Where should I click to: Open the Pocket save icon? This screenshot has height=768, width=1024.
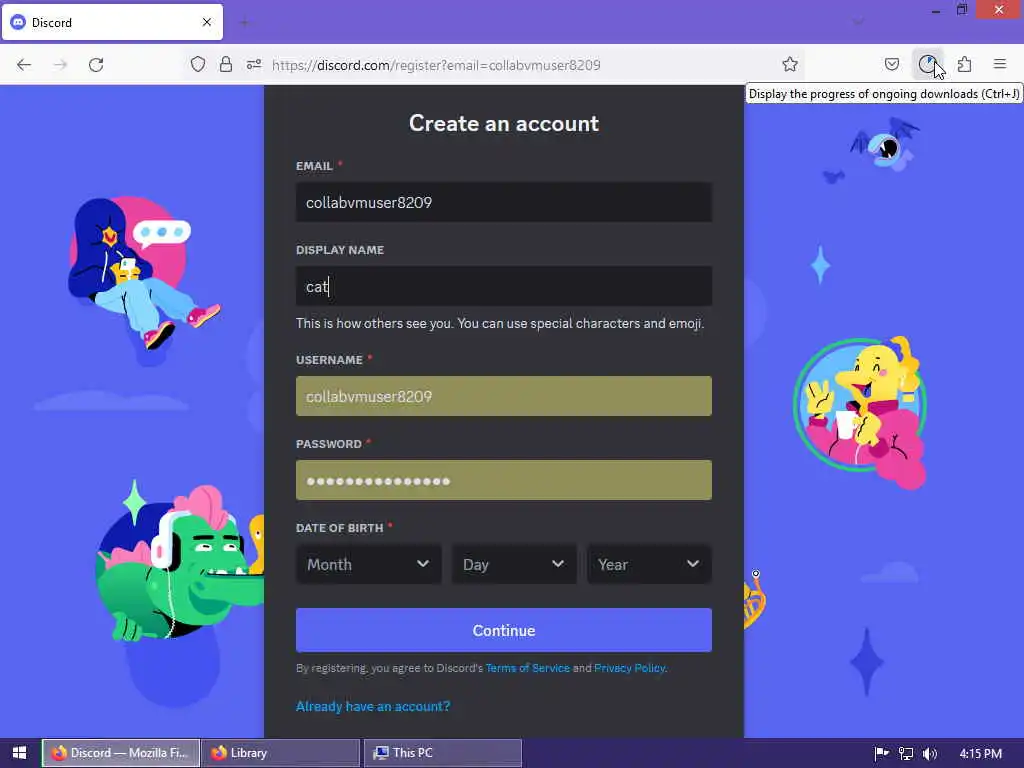point(891,65)
